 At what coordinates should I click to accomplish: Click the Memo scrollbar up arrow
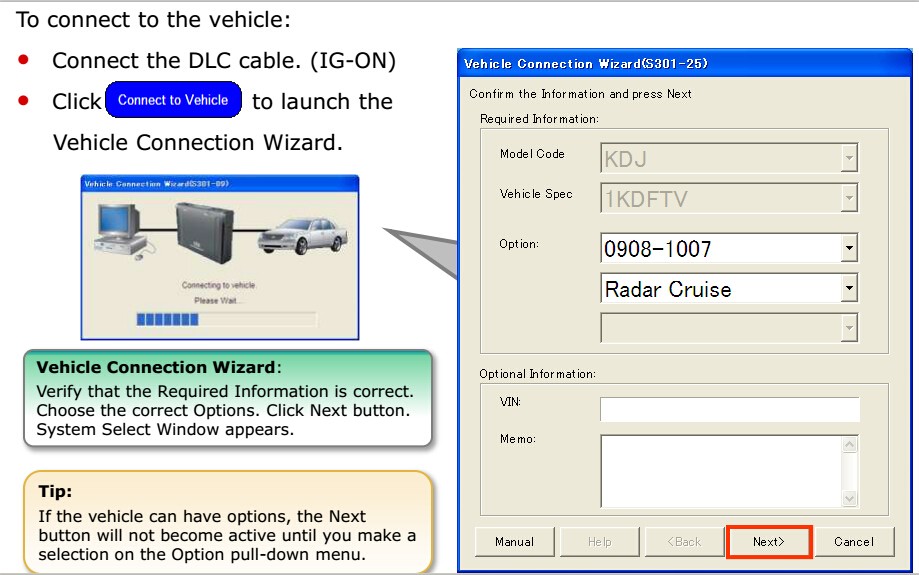(850, 443)
